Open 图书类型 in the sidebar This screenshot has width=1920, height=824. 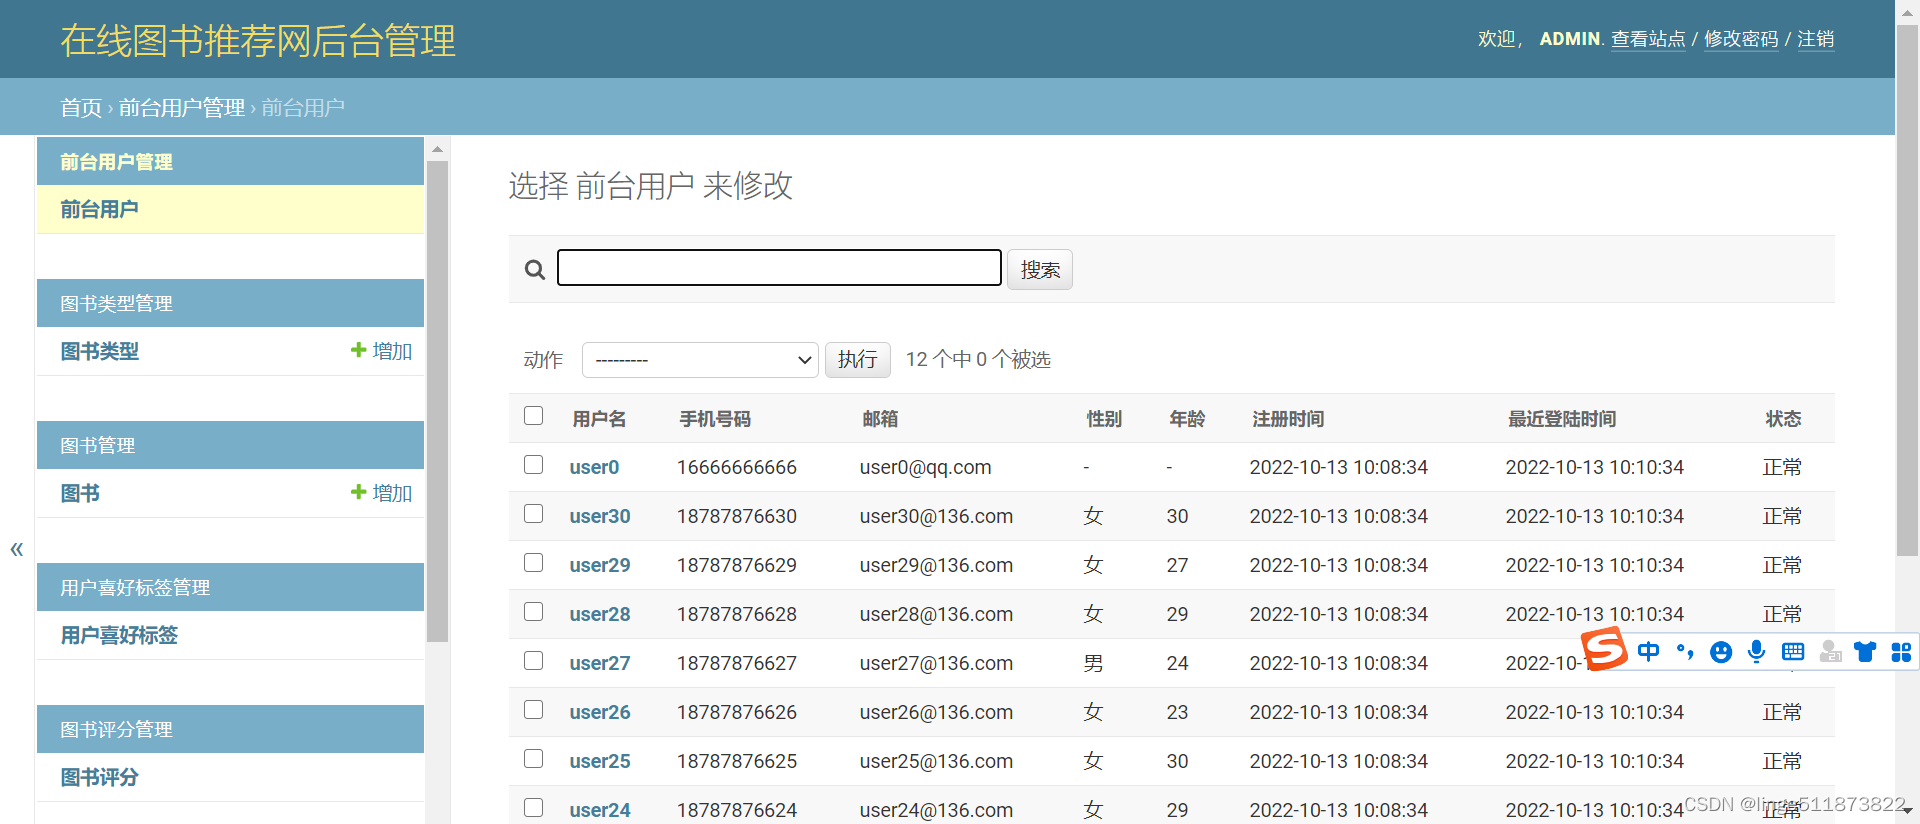click(x=99, y=351)
